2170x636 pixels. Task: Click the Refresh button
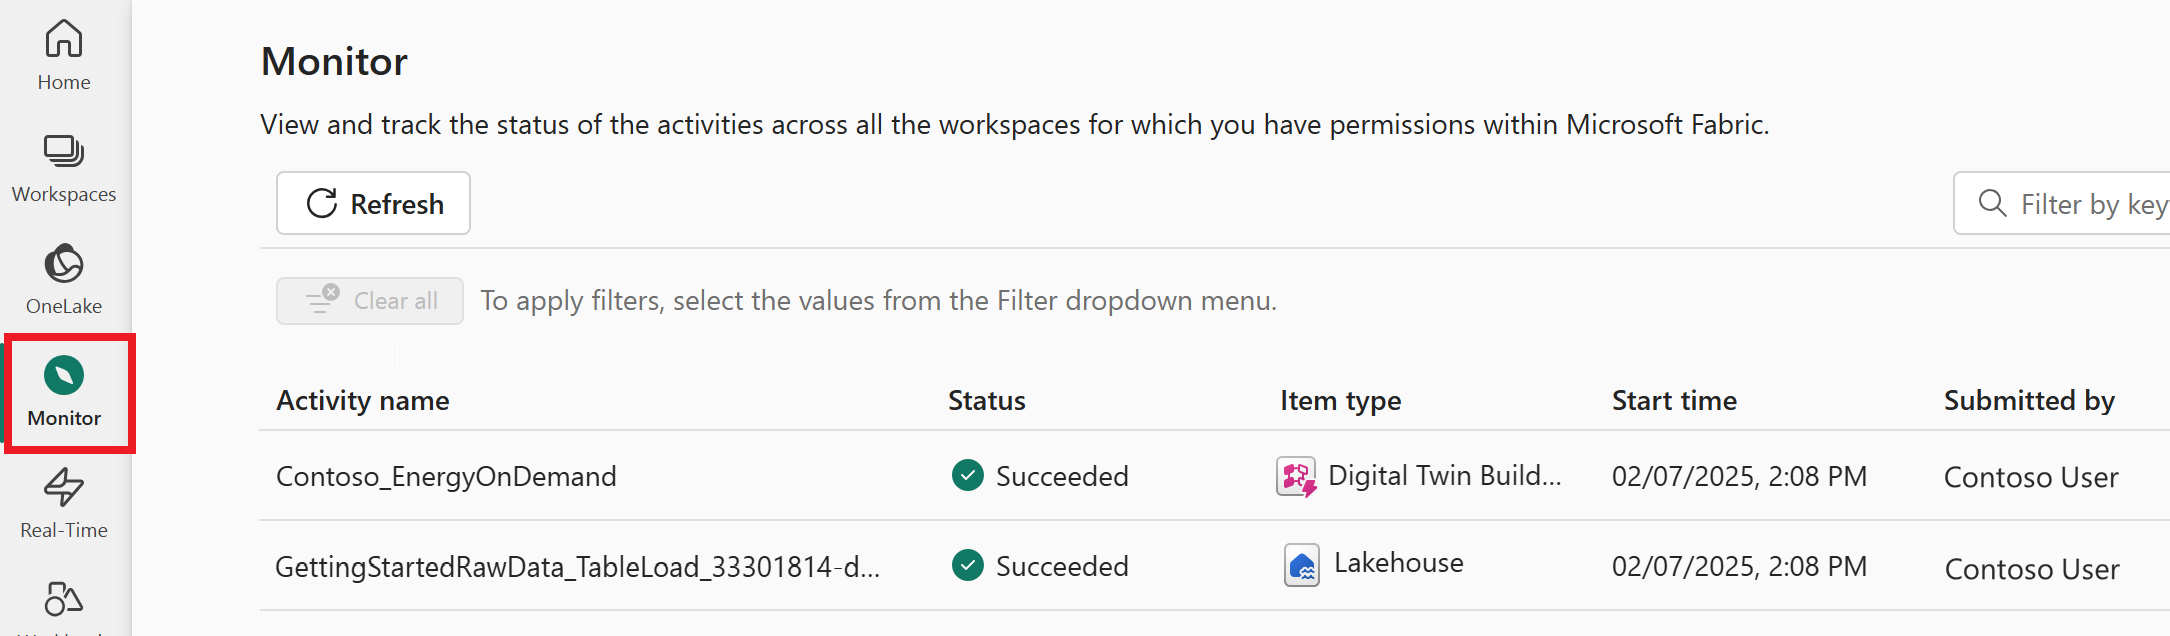(373, 203)
